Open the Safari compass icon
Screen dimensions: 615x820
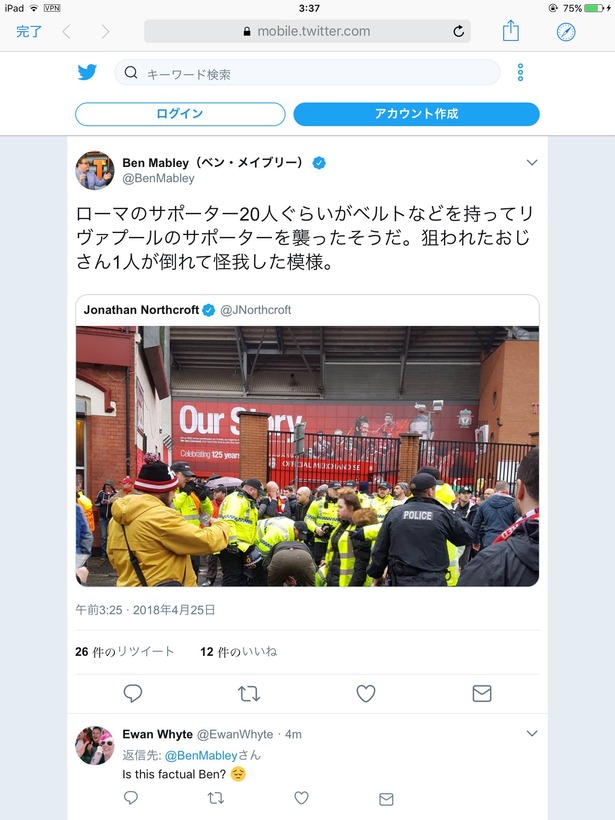tap(566, 32)
